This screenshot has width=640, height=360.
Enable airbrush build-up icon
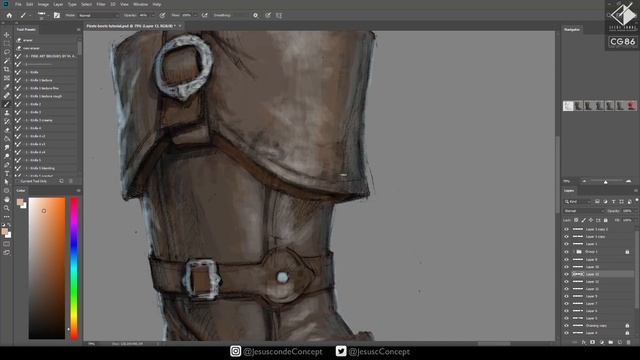click(x=204, y=15)
